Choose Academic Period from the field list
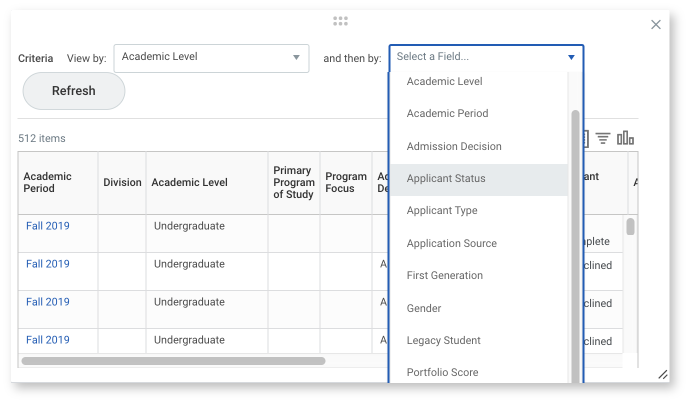The image size is (689, 403). click(x=479, y=113)
